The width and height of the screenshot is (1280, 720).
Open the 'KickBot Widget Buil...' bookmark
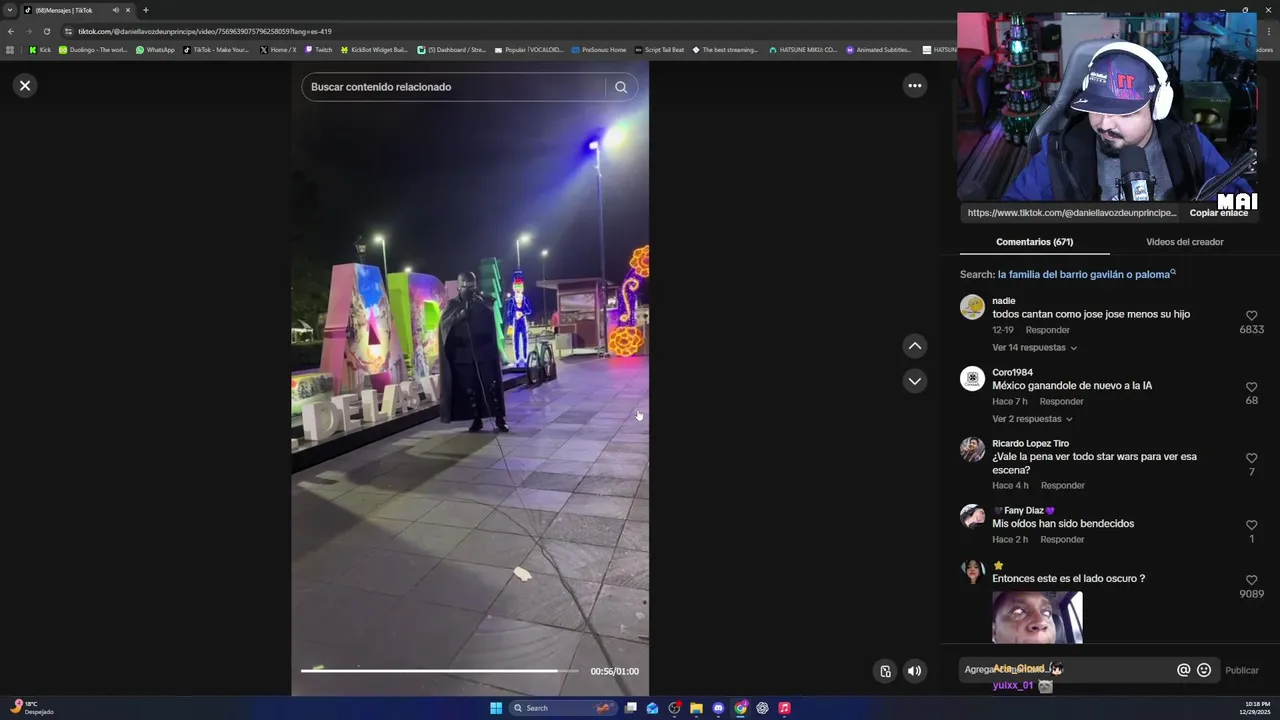click(x=374, y=50)
